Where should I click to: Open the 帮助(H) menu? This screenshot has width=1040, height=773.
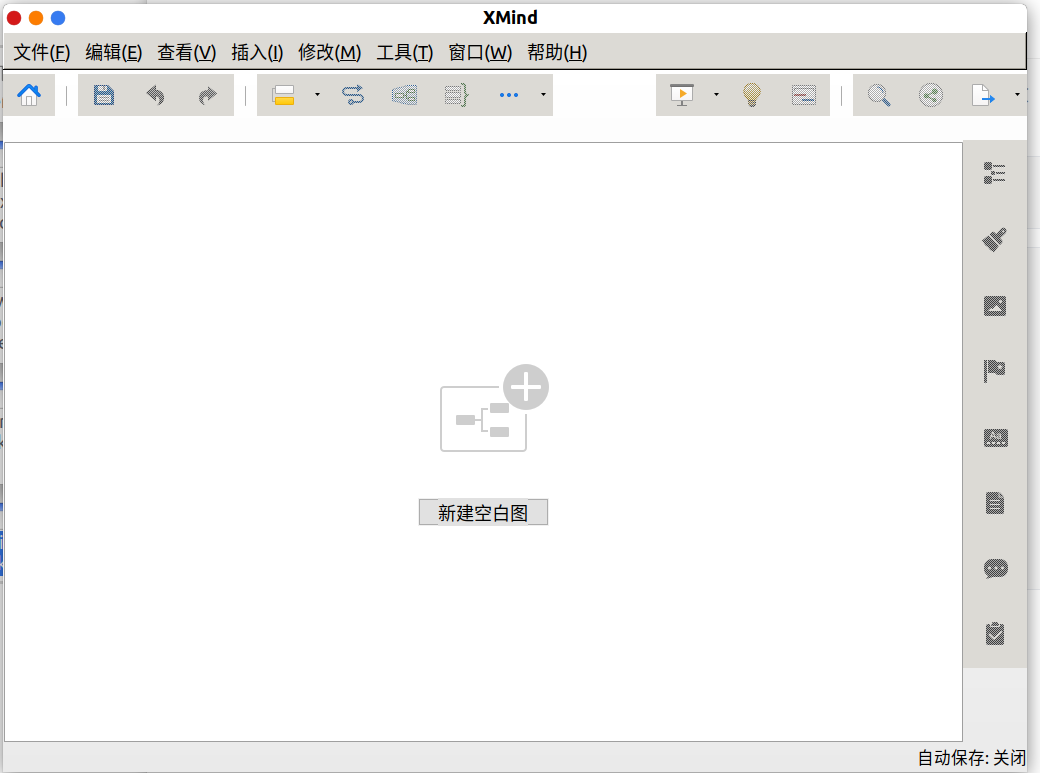(557, 52)
